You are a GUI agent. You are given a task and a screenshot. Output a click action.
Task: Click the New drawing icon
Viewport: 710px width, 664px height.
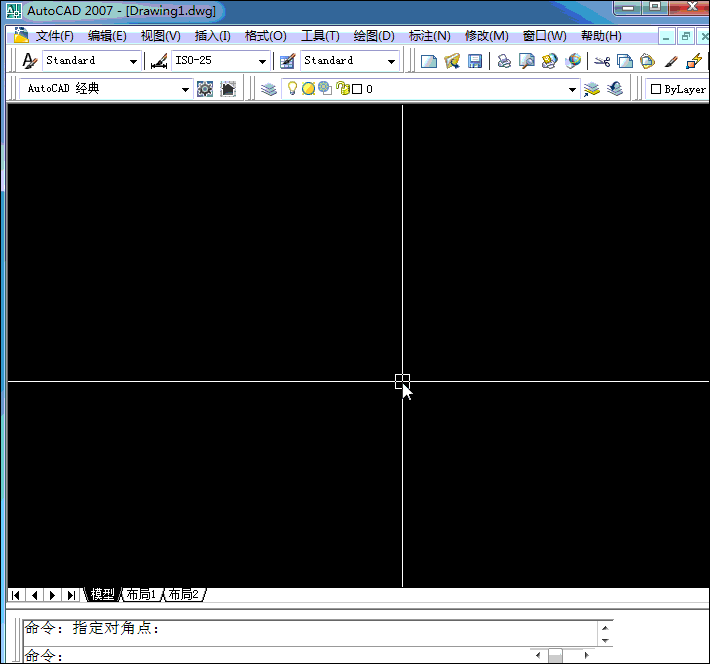(x=429, y=61)
